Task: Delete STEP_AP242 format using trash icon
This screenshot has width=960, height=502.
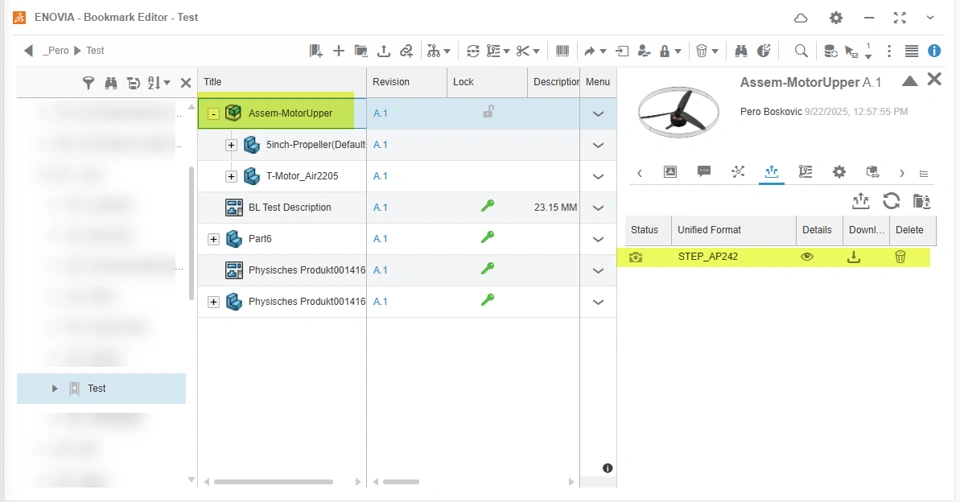Action: [x=900, y=257]
